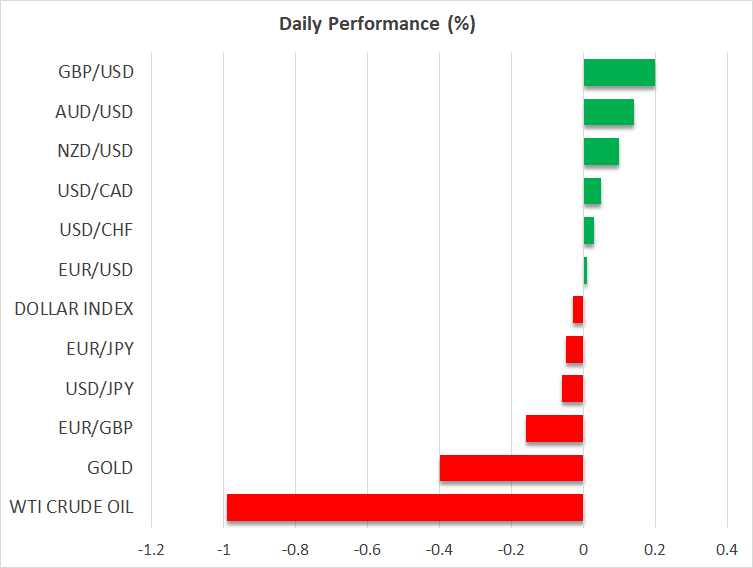Click the EUR/USD category label
753x568 pixels.
coord(95,270)
